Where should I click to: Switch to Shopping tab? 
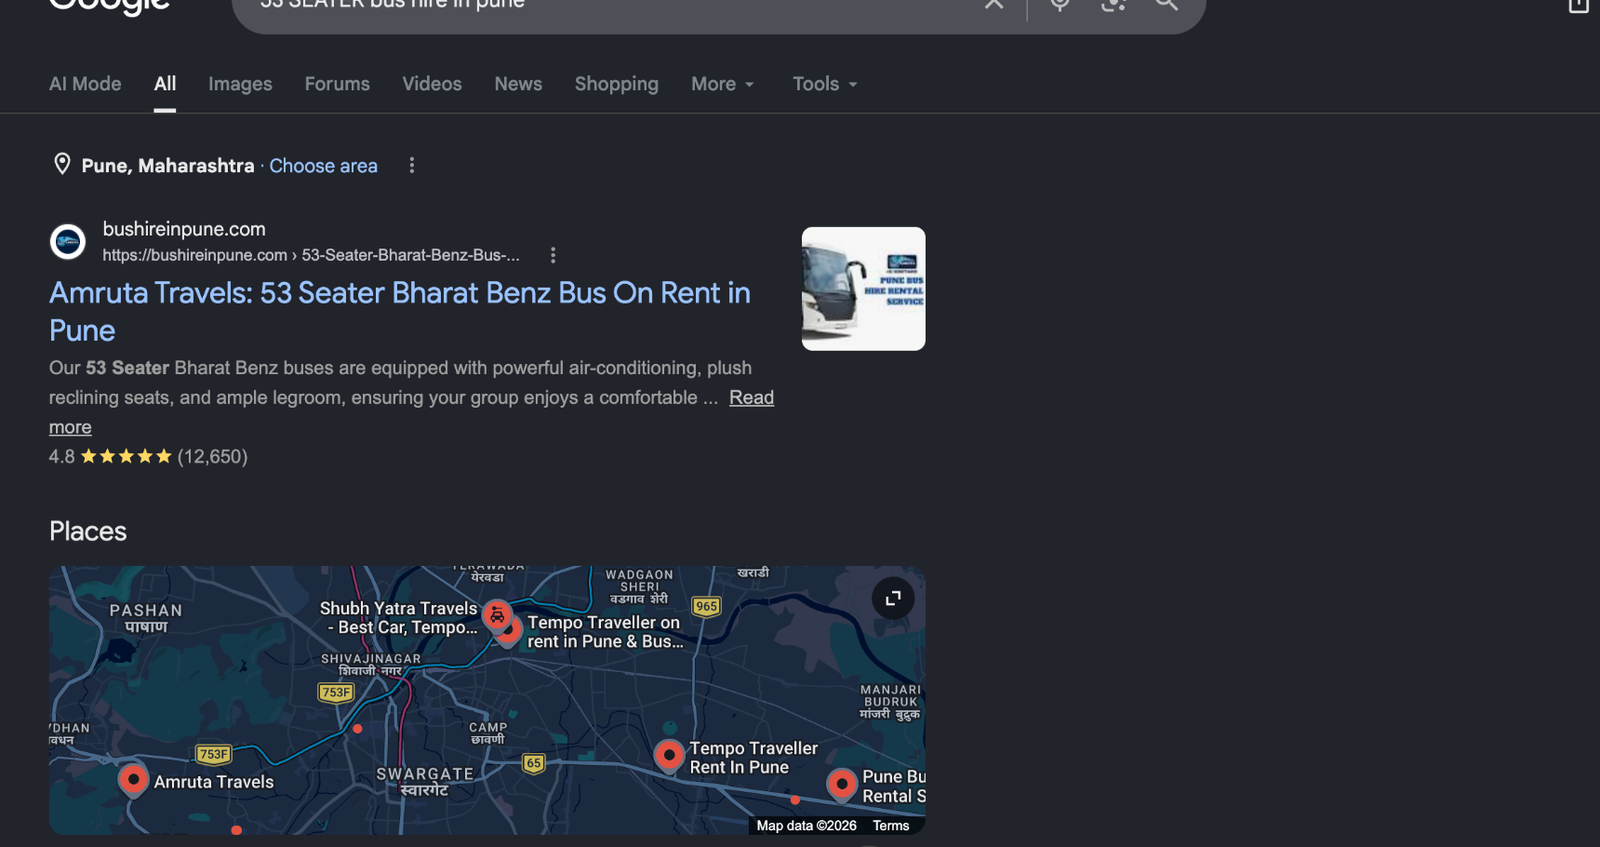click(616, 84)
